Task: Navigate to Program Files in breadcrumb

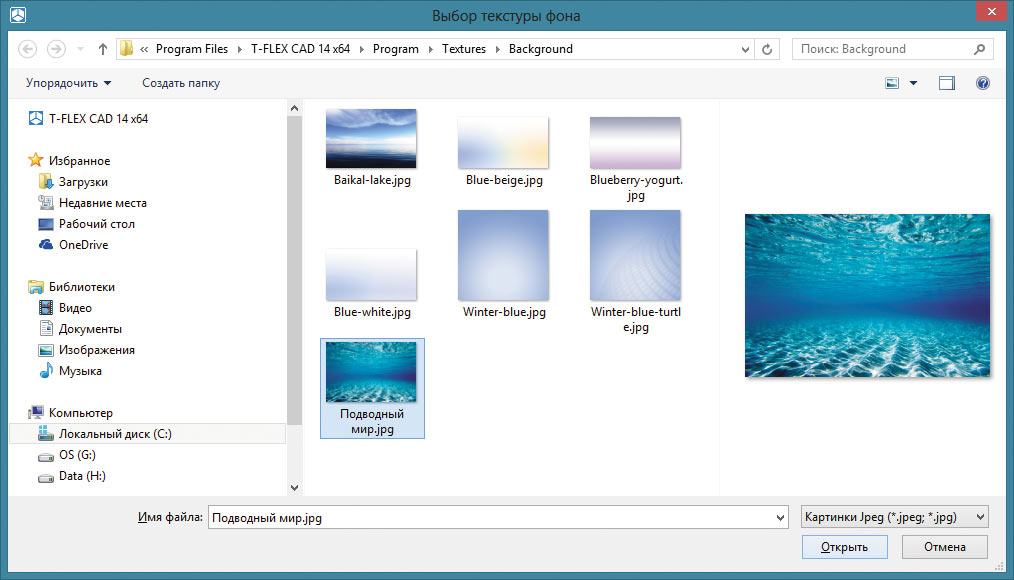Action: point(192,49)
